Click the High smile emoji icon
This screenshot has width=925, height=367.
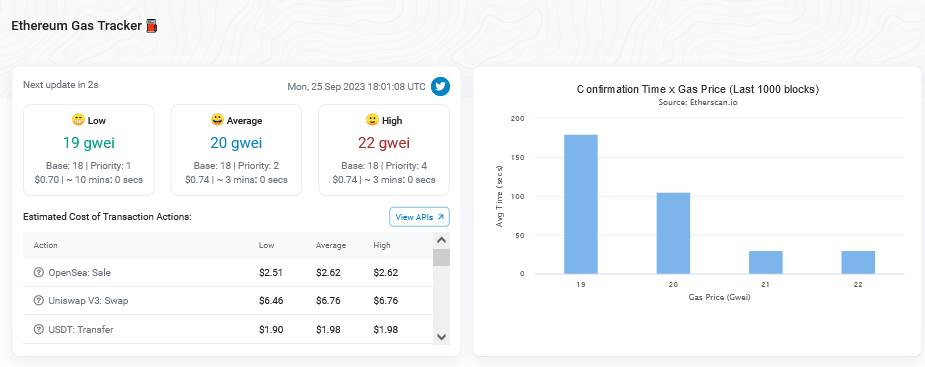(x=372, y=120)
